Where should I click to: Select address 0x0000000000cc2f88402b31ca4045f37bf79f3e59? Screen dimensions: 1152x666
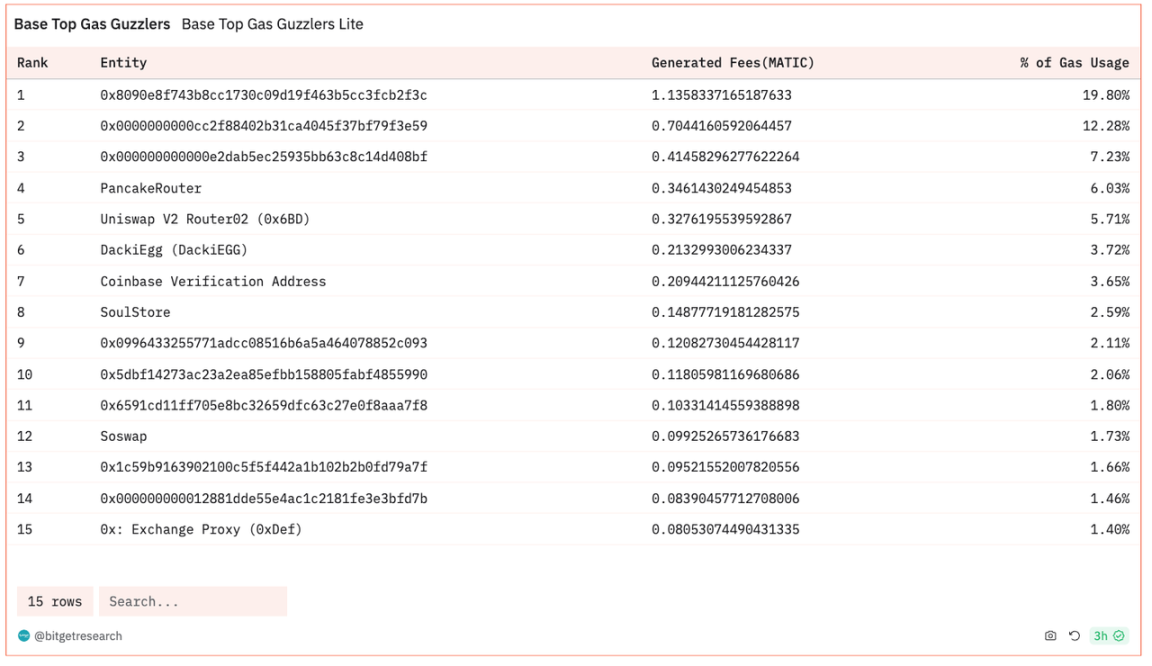(264, 126)
